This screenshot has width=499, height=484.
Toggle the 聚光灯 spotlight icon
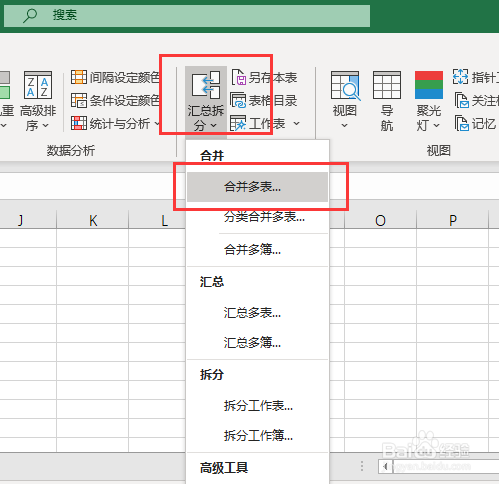coord(429,85)
